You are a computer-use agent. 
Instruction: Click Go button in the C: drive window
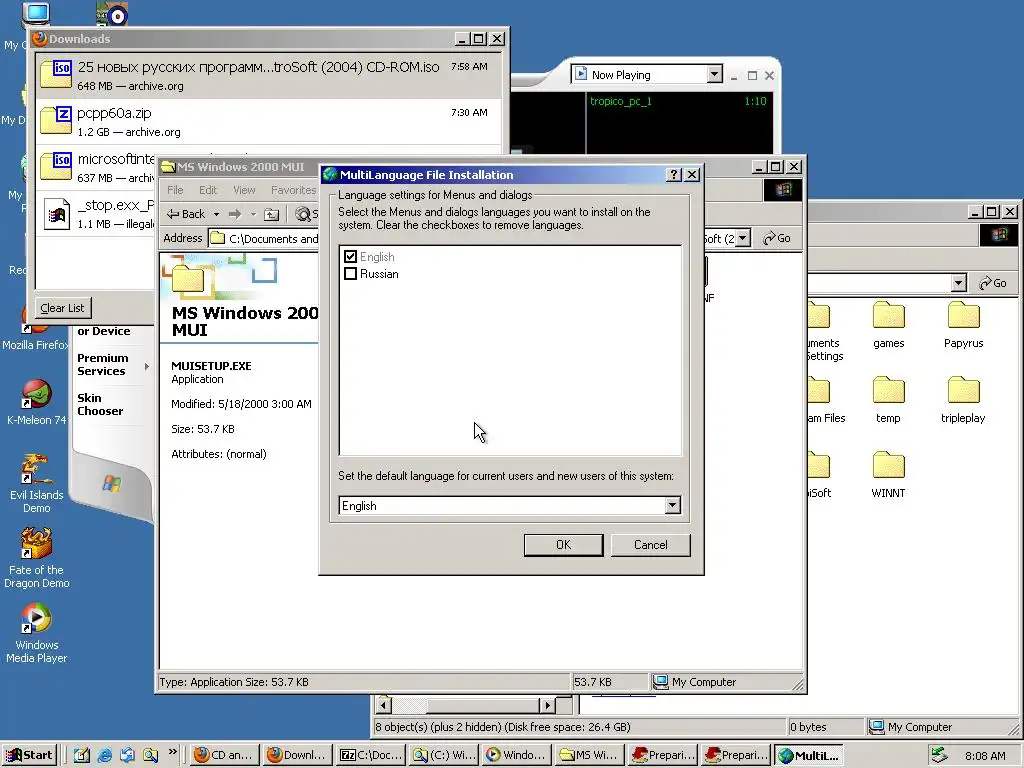point(993,283)
